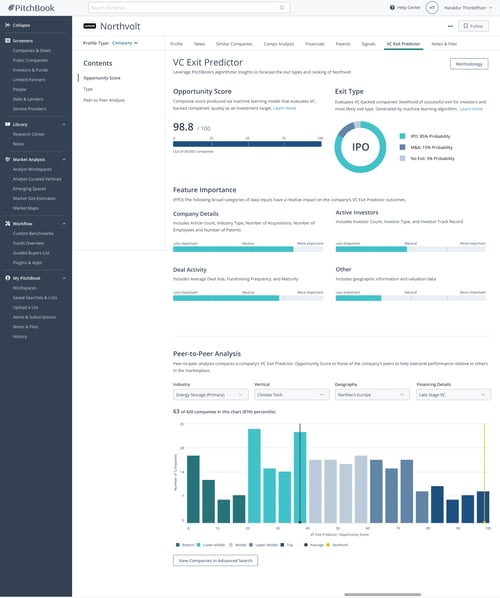Click the user avatar circle
Screen dimensions: 500x598
click(x=432, y=8)
